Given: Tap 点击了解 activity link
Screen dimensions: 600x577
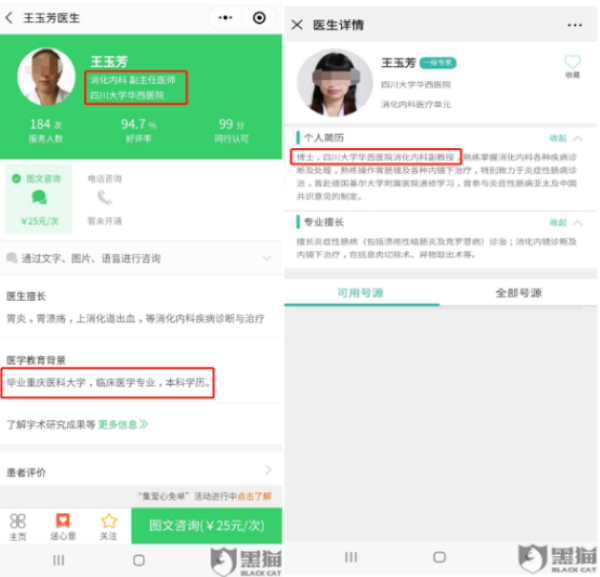Looking at the screenshot, I should click(x=254, y=496).
